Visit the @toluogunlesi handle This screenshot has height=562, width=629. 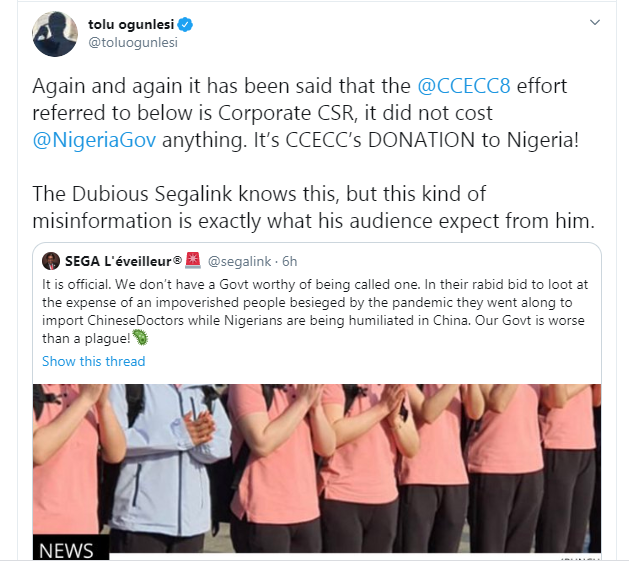click(133, 43)
